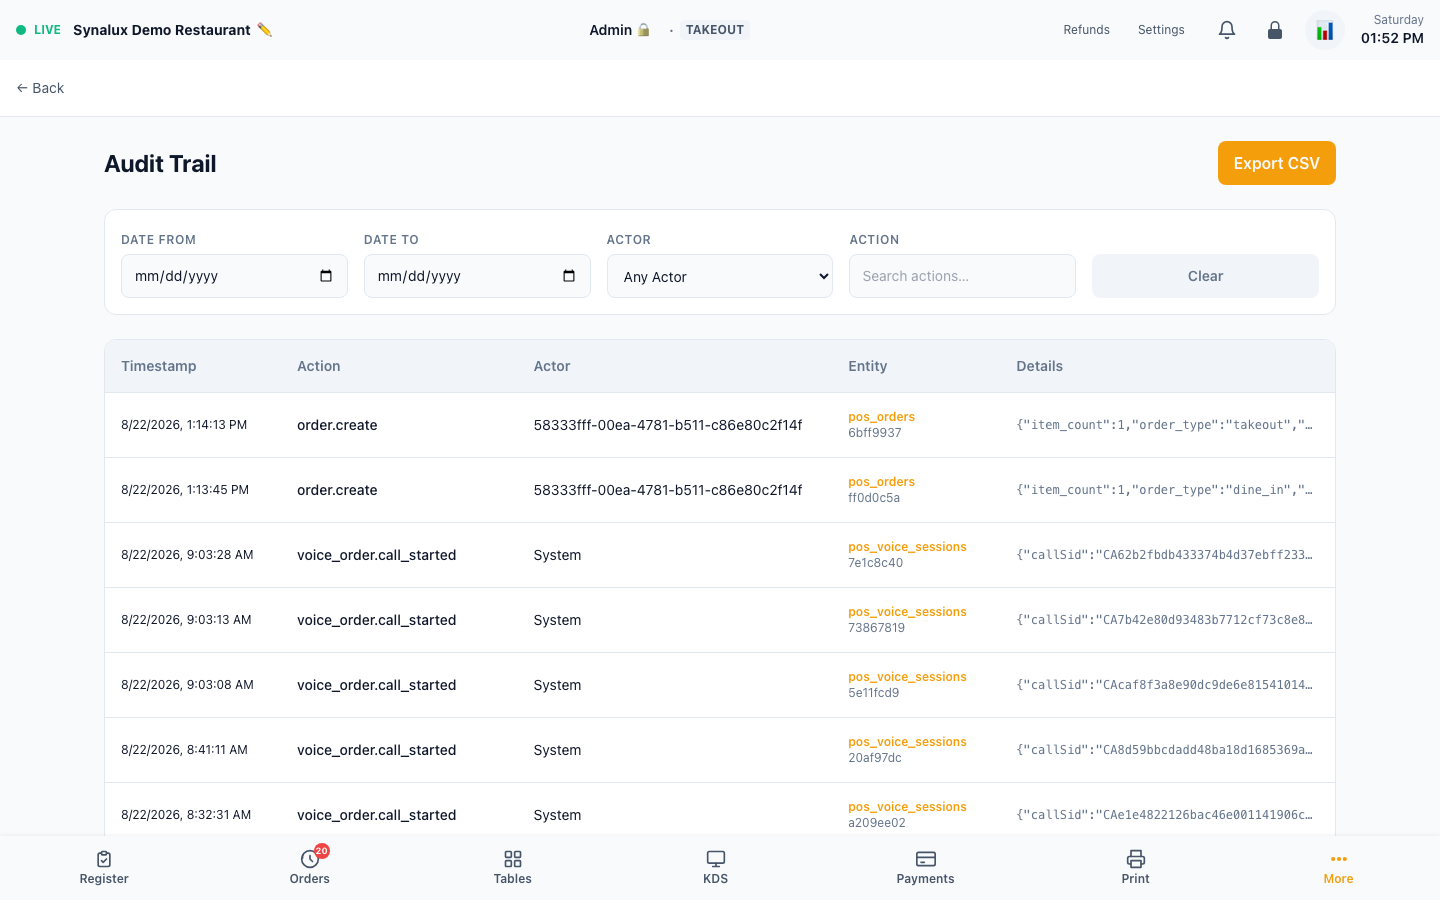Image resolution: width=1440 pixels, height=900 pixels.
Task: Focus the Date To input
Action: (x=477, y=276)
